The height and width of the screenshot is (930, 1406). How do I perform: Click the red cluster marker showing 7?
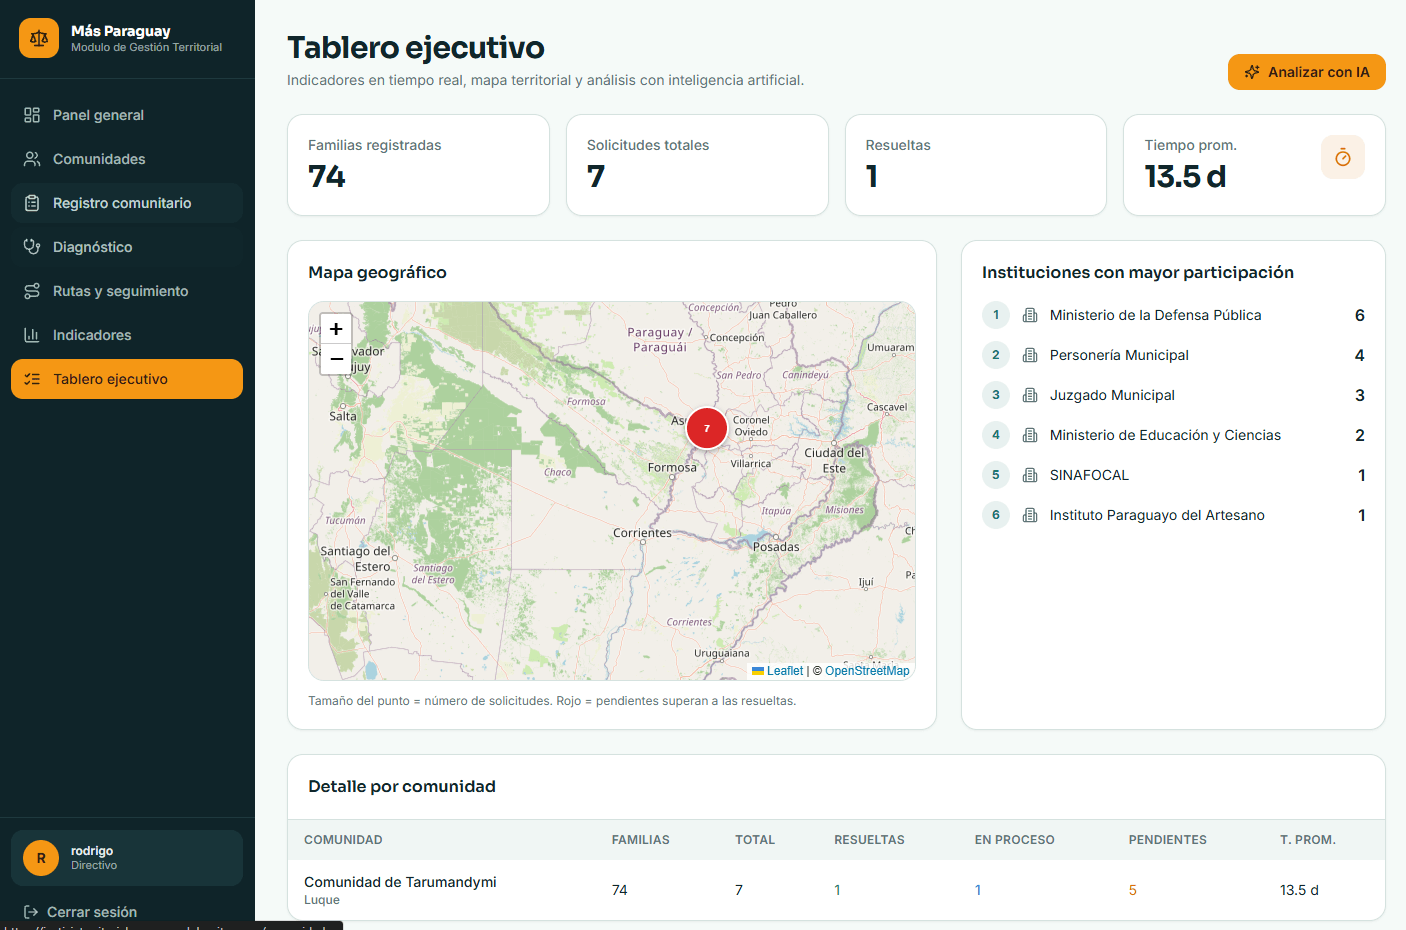(x=707, y=428)
